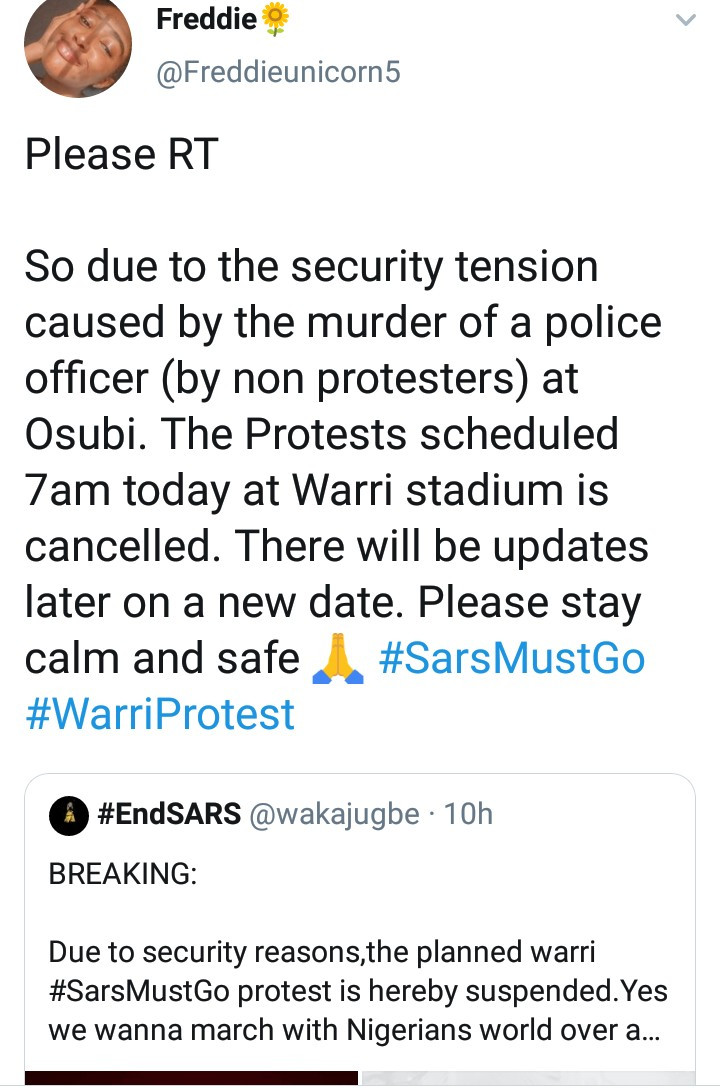
Task: Open the #WarriProtest hashtag
Action: tap(160, 715)
